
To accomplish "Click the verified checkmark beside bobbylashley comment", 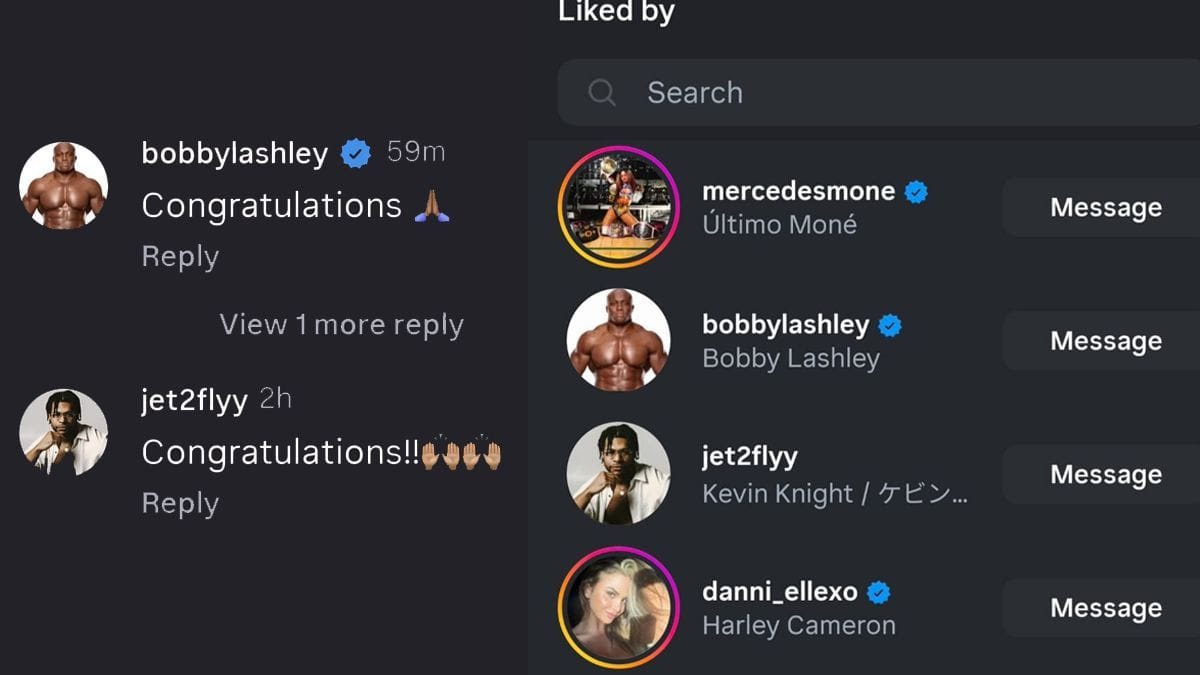I will coord(354,152).
